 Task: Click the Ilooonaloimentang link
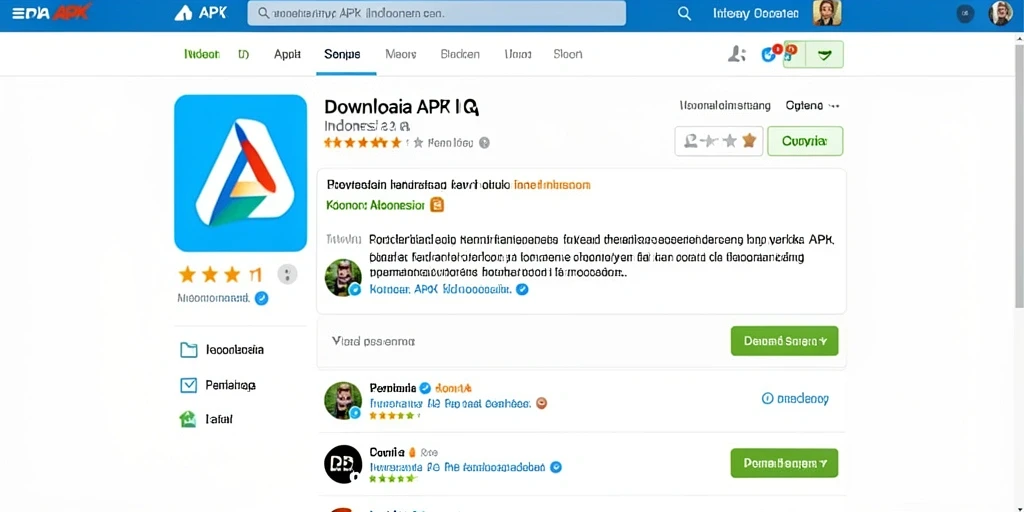coord(725,105)
